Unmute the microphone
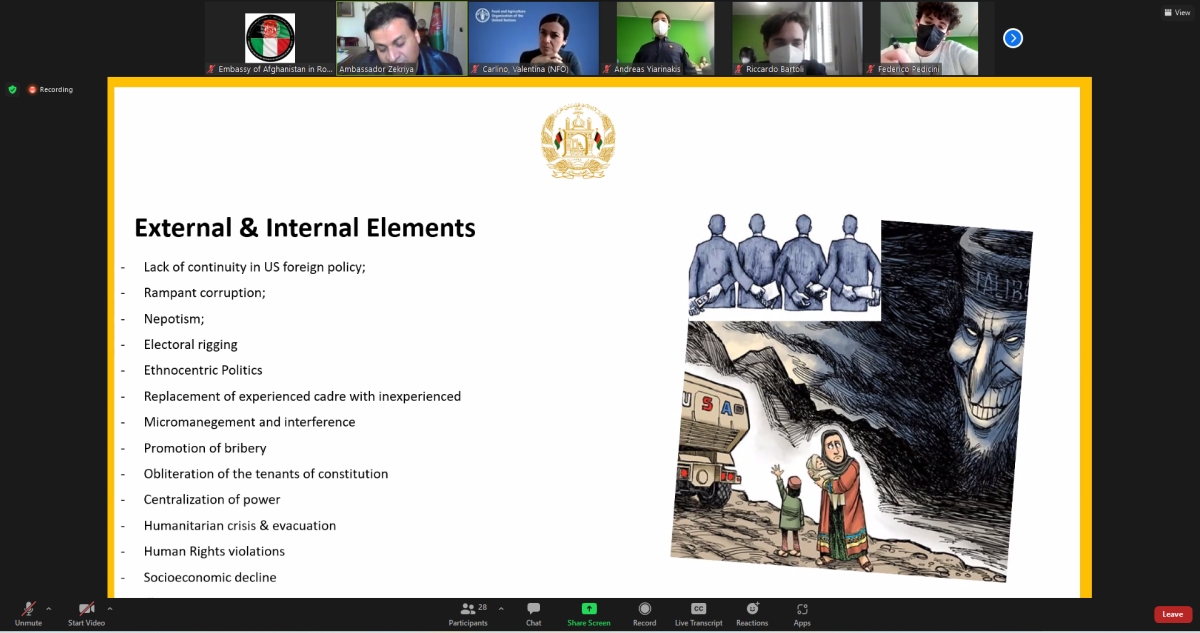This screenshot has height=633, width=1200. point(28,613)
